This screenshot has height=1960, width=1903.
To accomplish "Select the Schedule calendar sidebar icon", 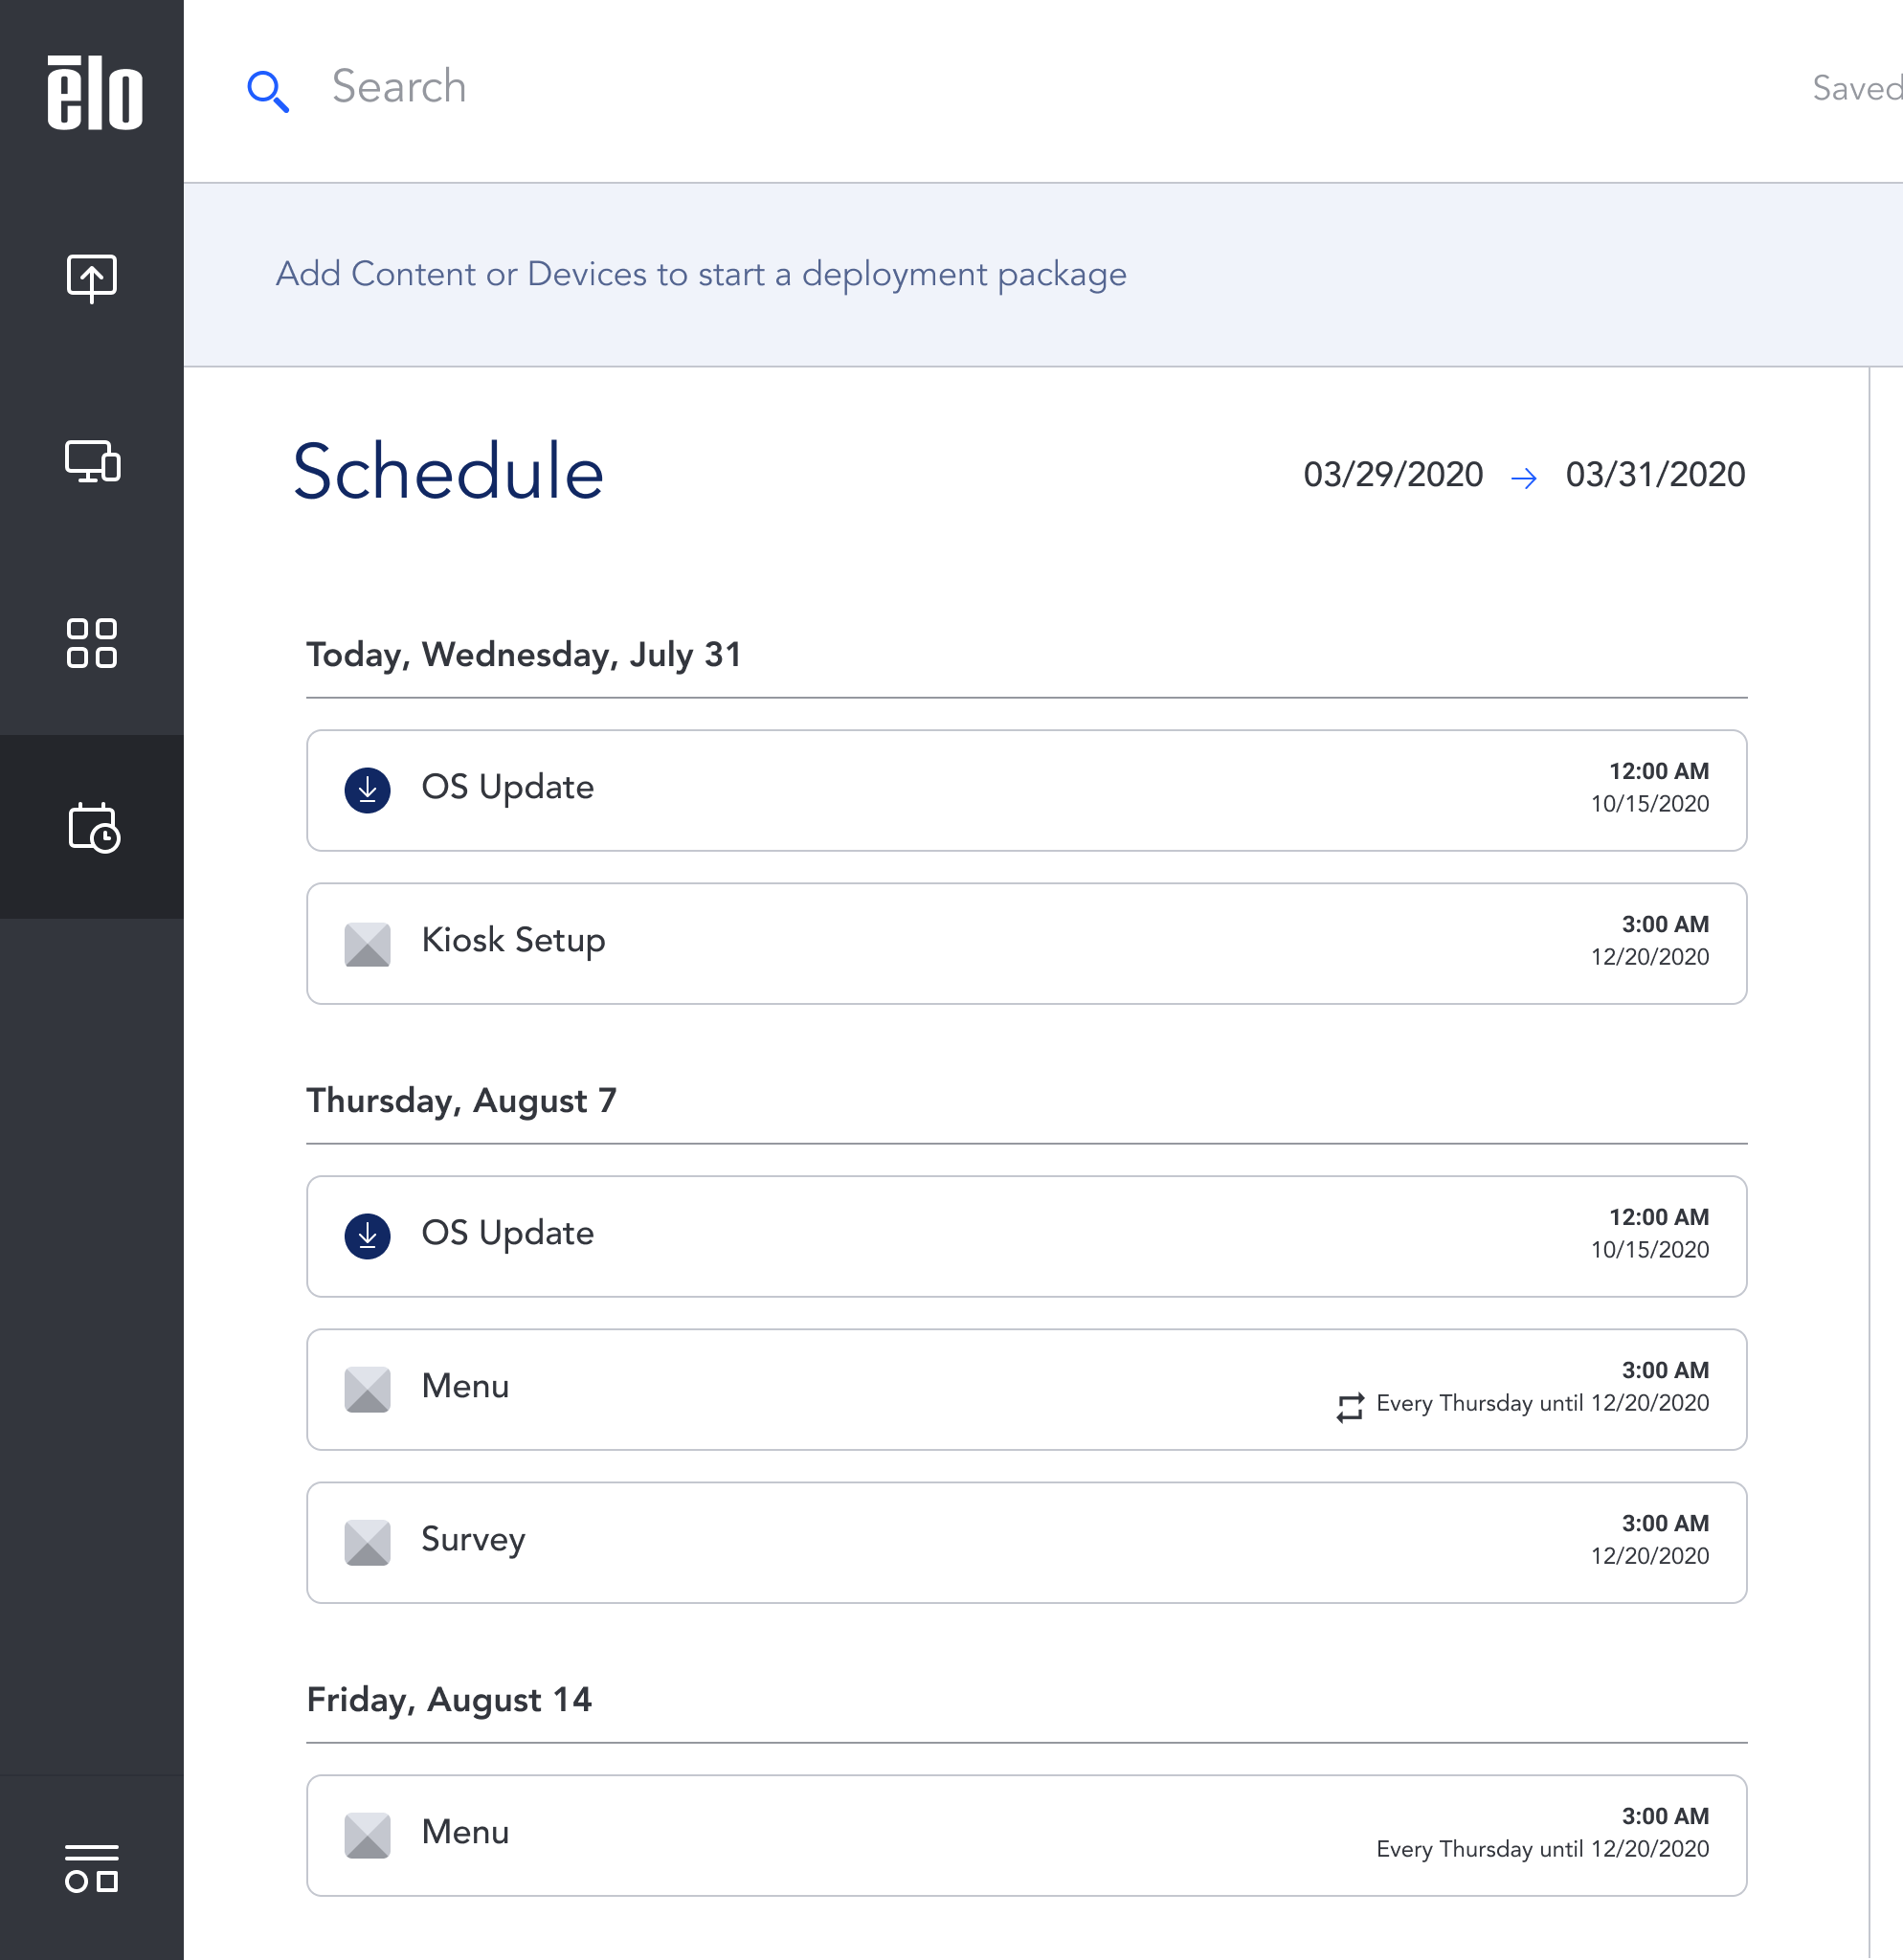I will point(93,827).
